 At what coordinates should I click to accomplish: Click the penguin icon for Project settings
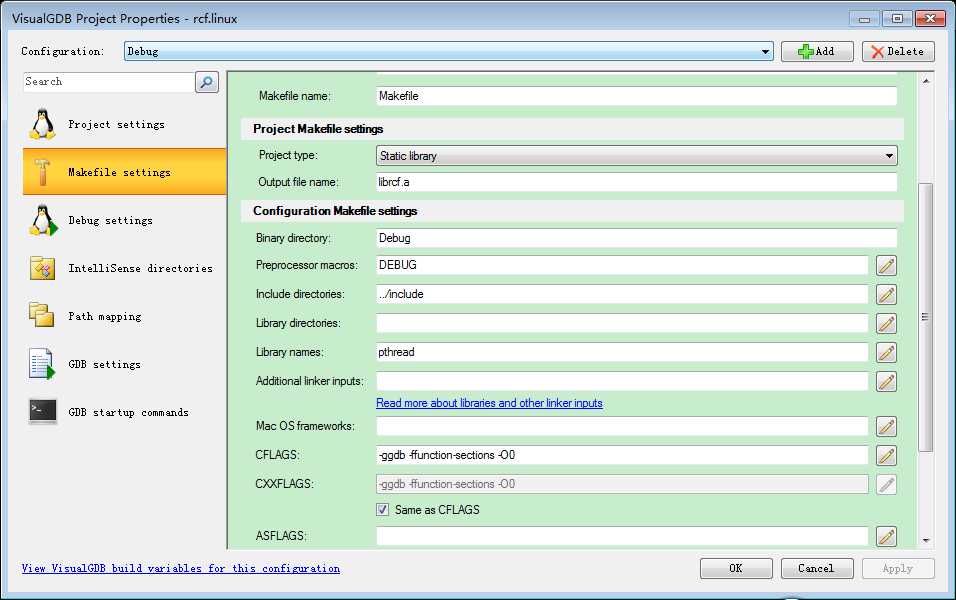pyautogui.click(x=42, y=124)
